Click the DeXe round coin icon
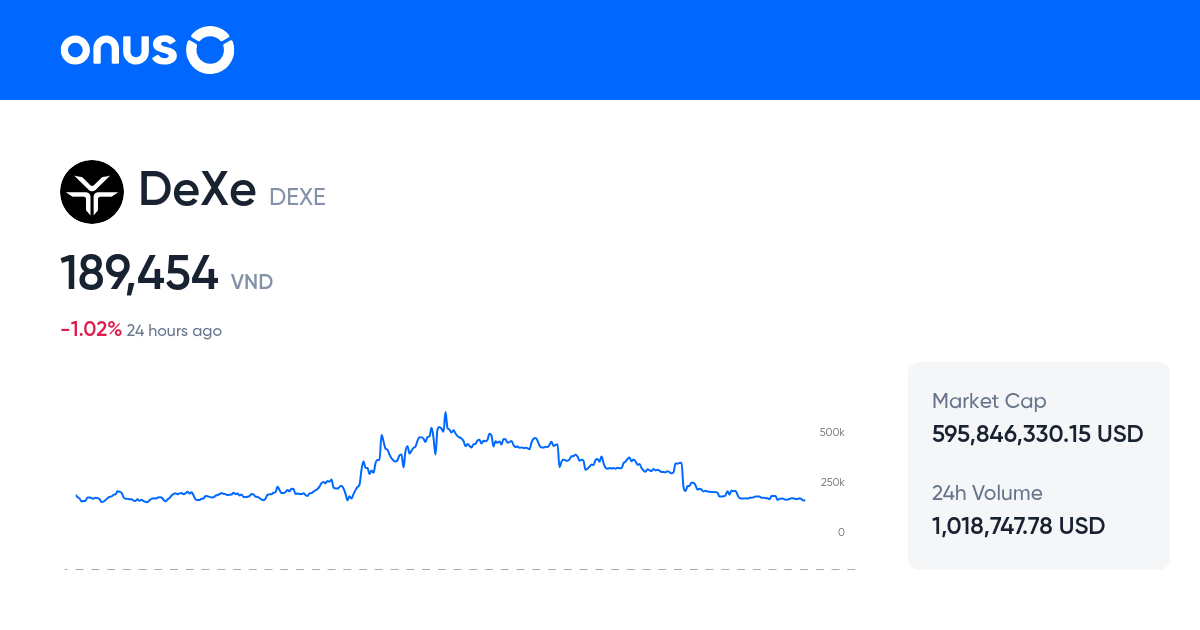 92,191
